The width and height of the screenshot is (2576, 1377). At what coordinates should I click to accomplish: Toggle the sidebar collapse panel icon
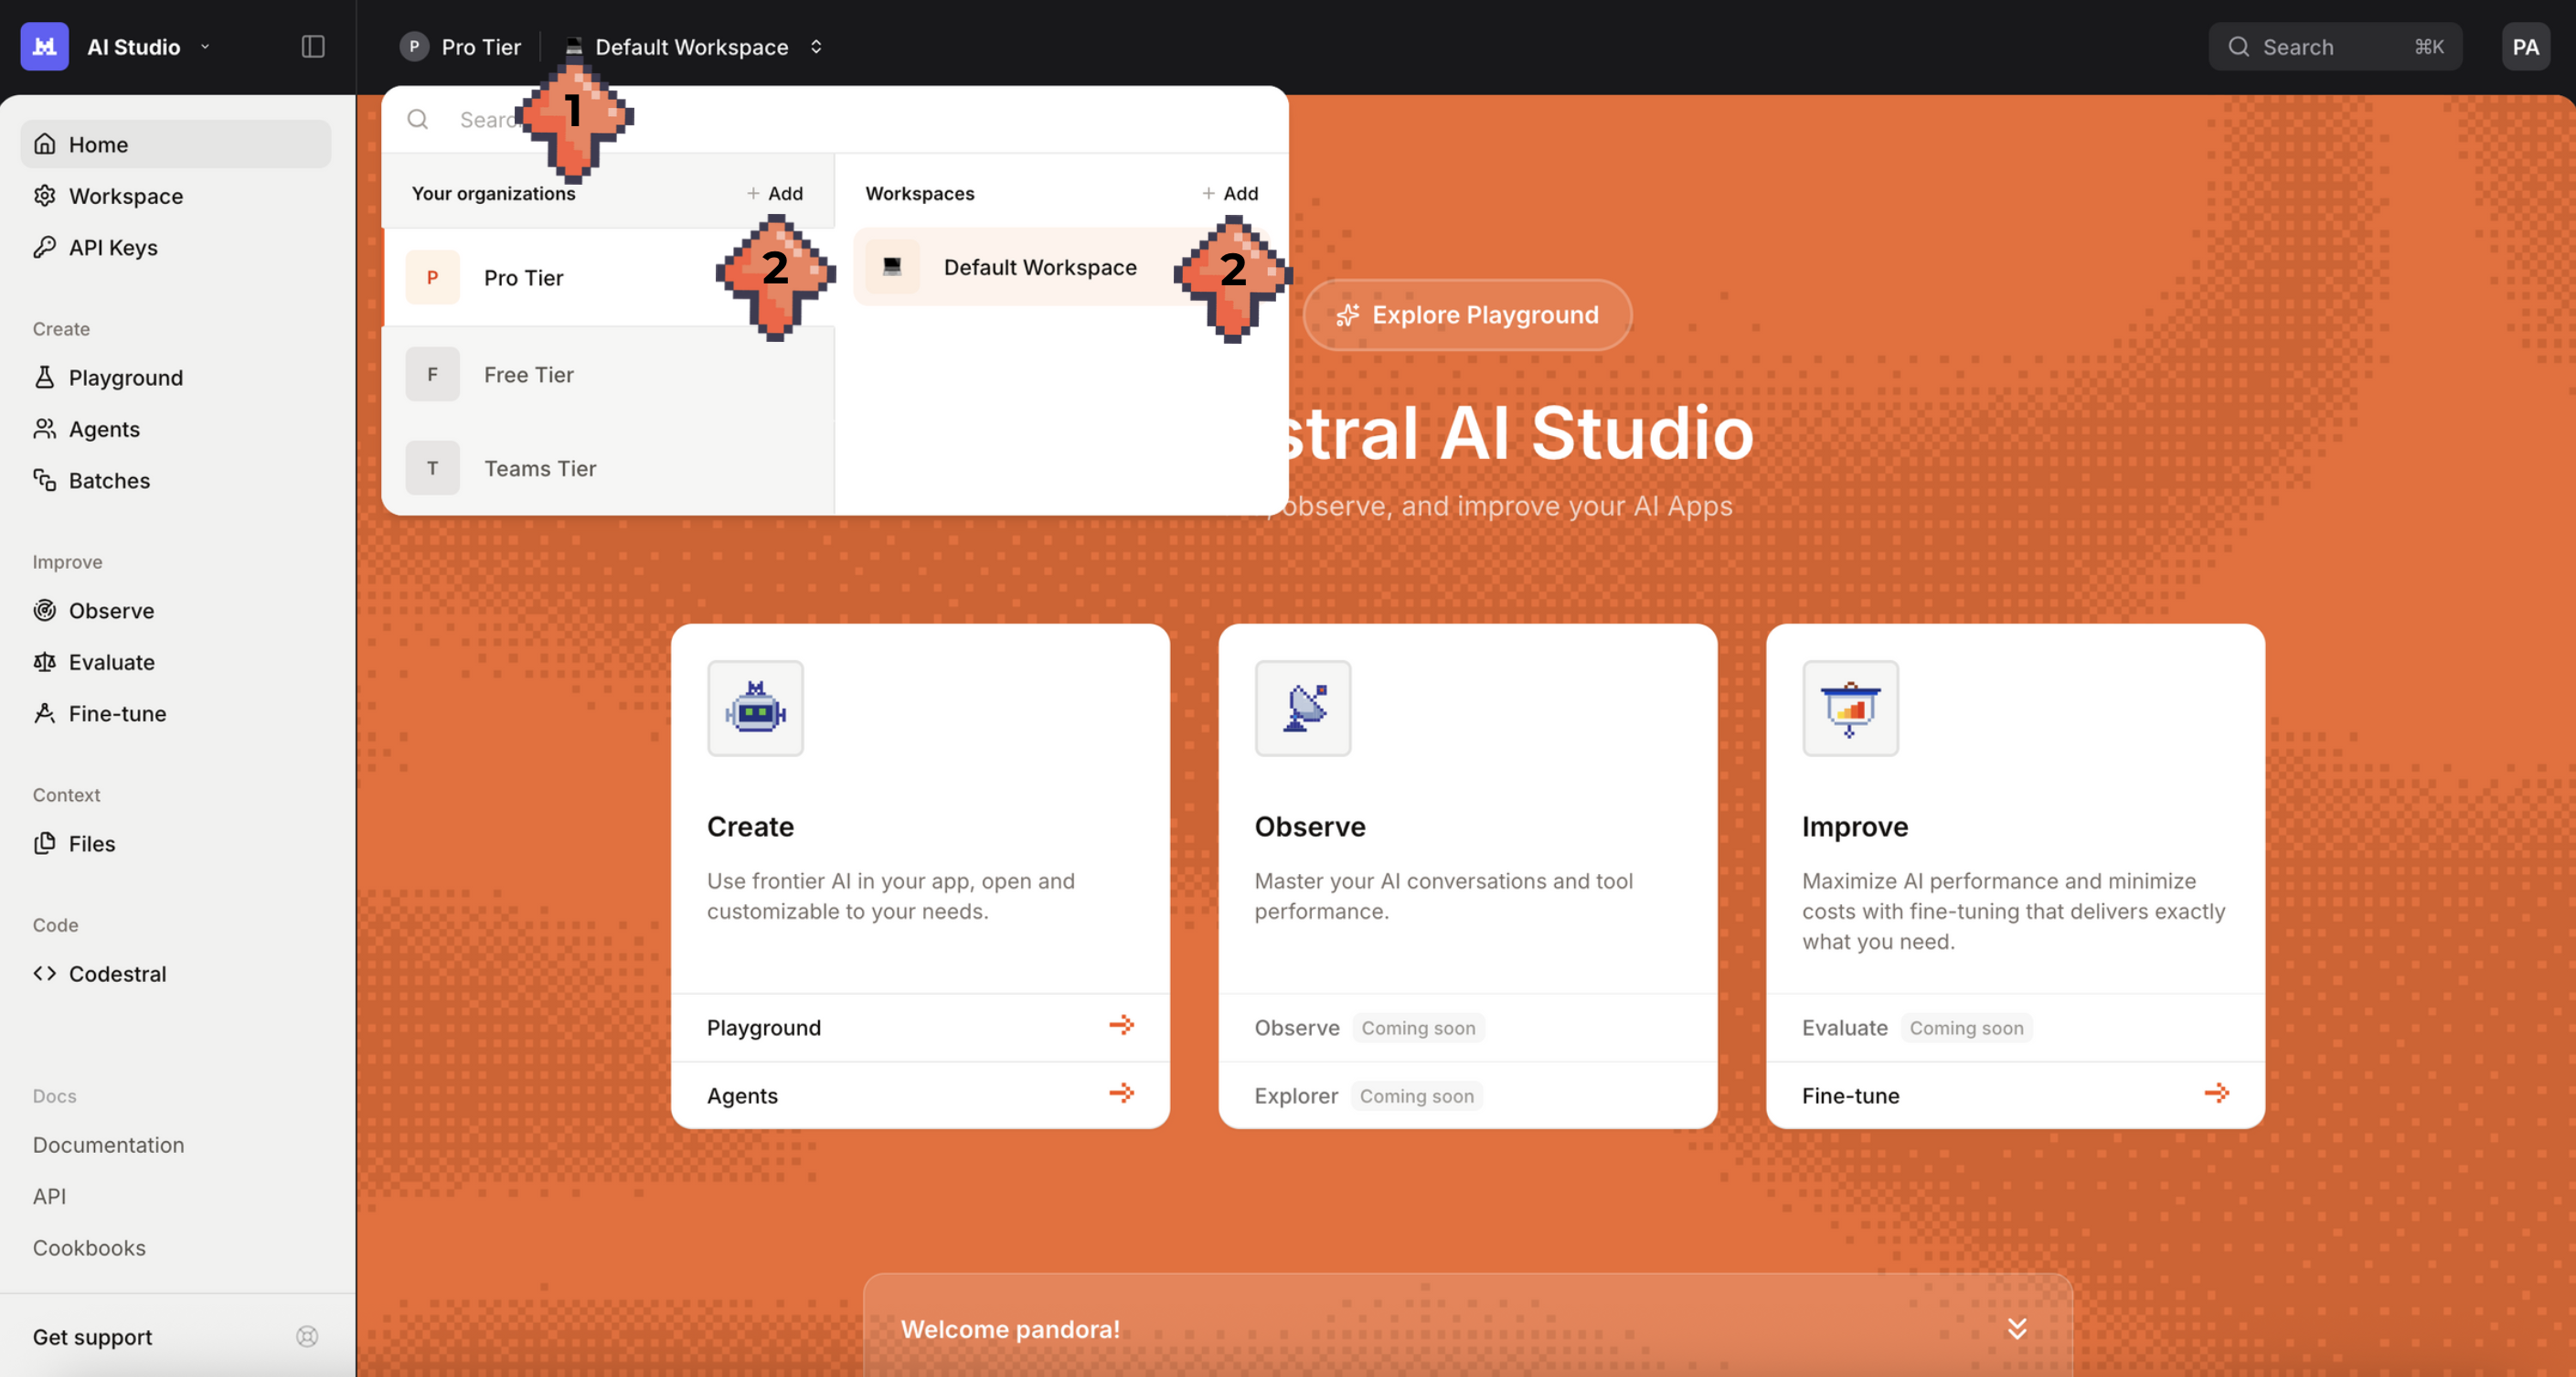312,46
